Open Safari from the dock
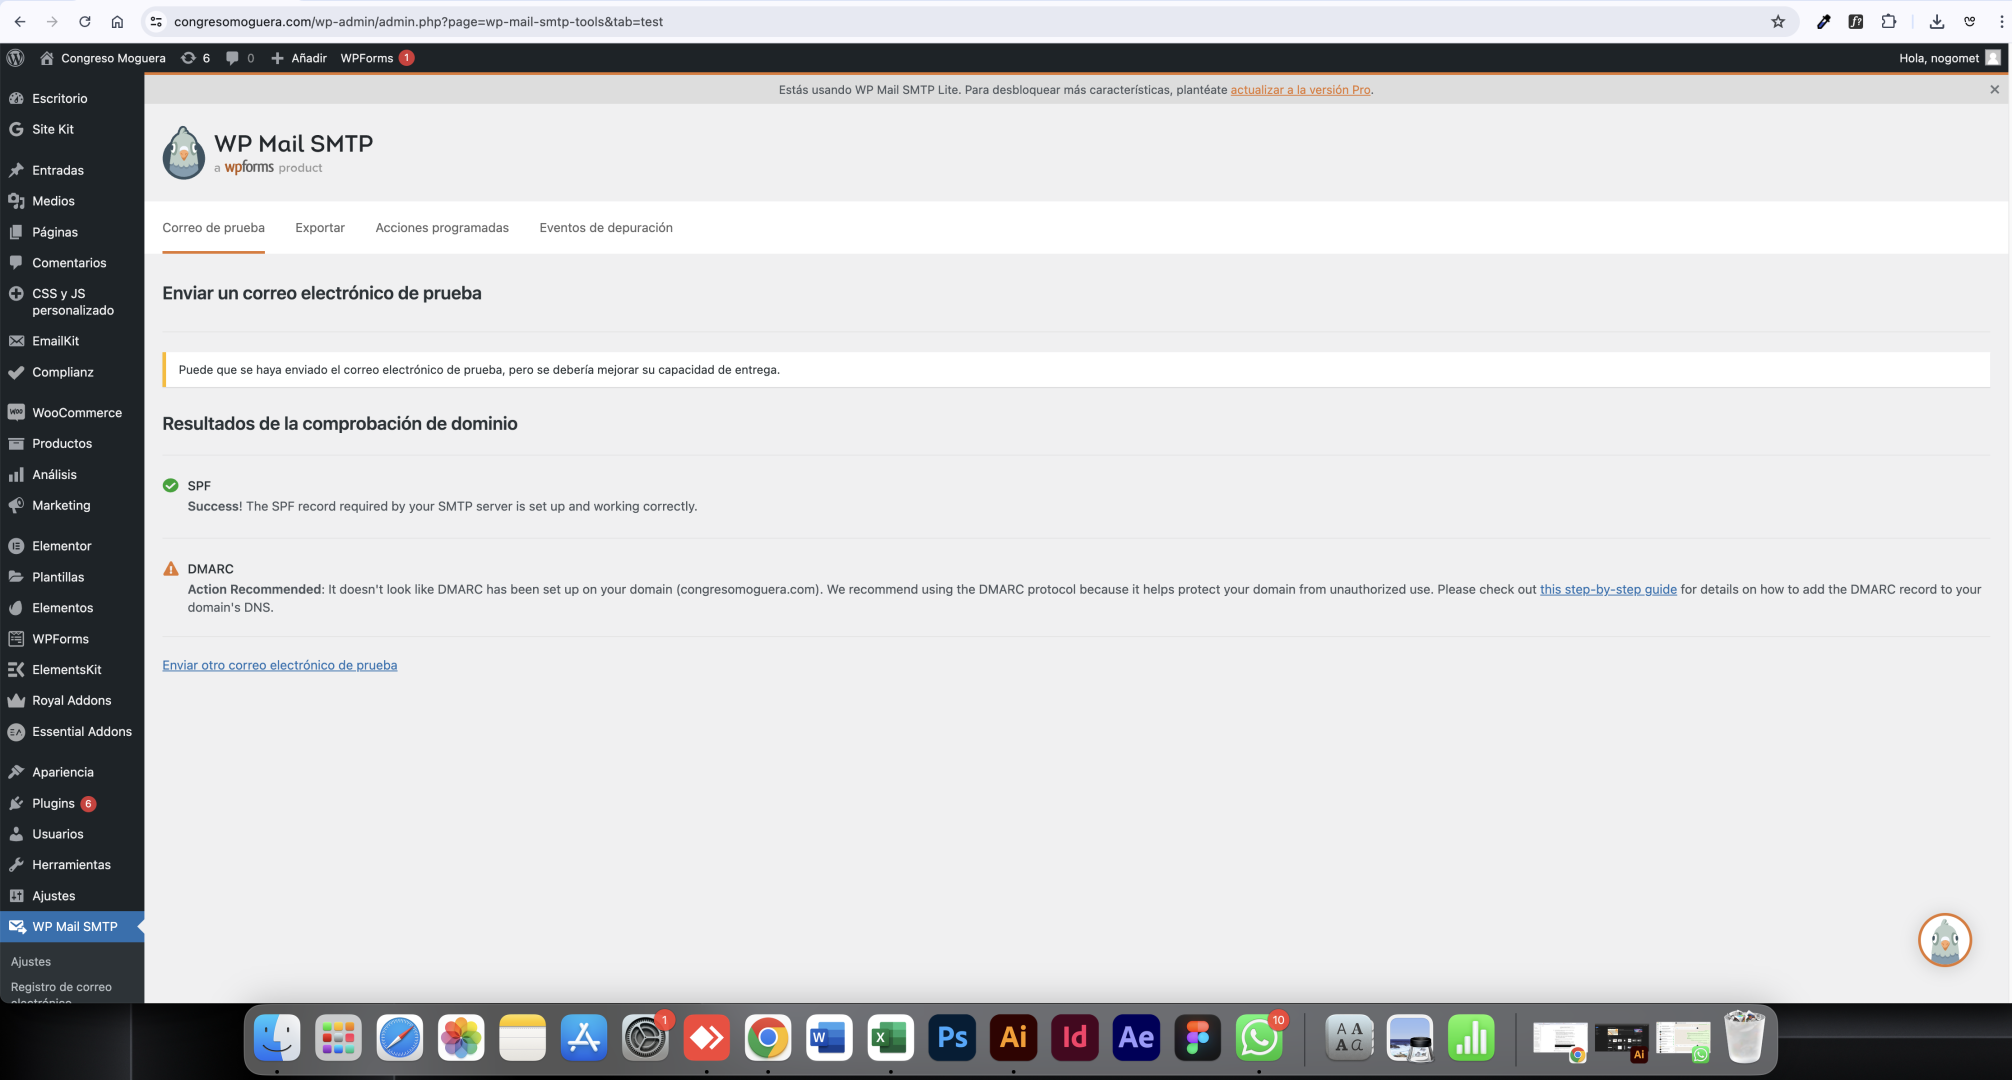The height and width of the screenshot is (1080, 2012). [x=399, y=1038]
